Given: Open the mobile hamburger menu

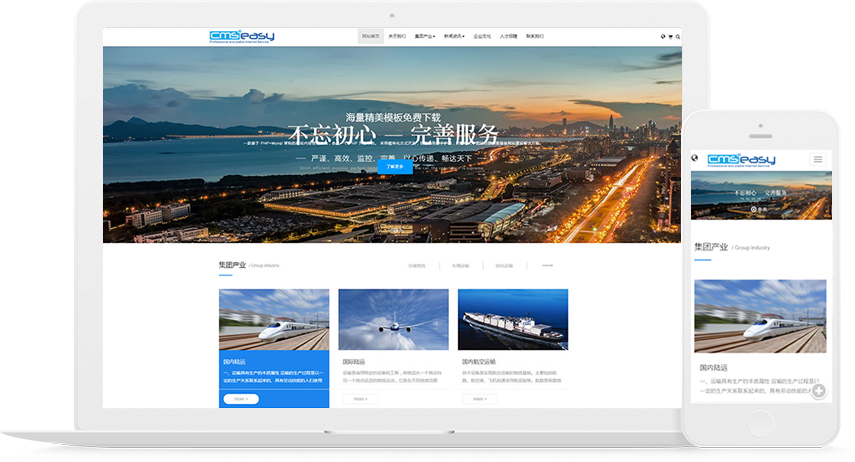Looking at the screenshot, I should 818,159.
